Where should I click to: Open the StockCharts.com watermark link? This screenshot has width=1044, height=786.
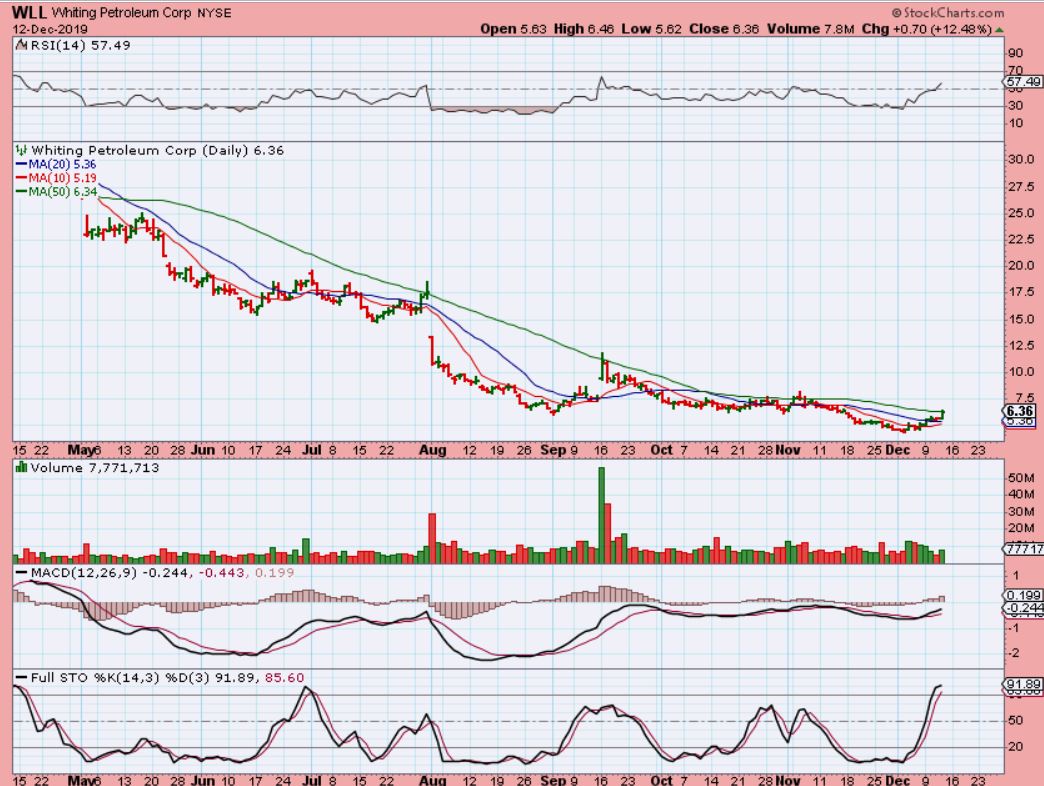(947, 13)
